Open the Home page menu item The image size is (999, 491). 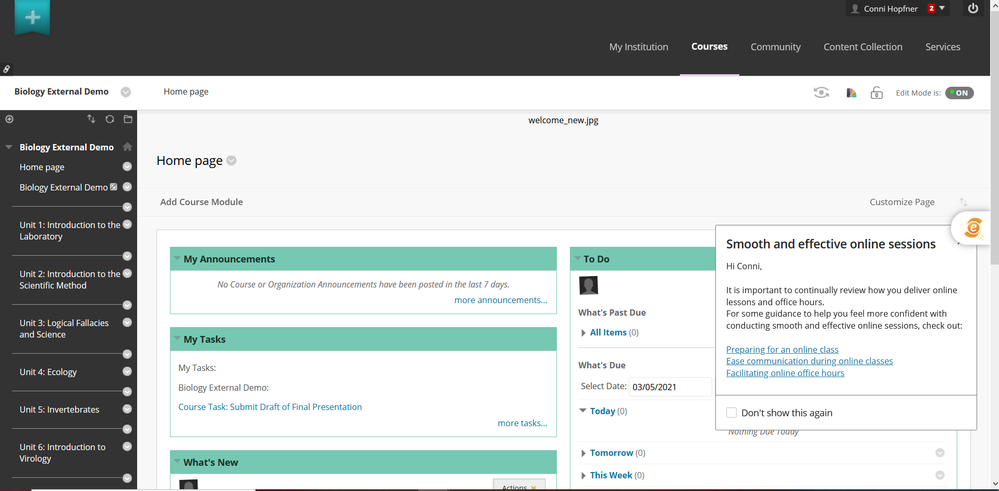pos(41,167)
